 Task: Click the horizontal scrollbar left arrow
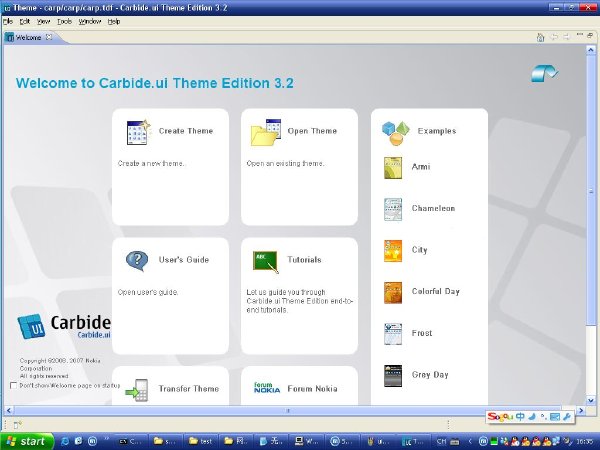pyautogui.click(x=9, y=411)
